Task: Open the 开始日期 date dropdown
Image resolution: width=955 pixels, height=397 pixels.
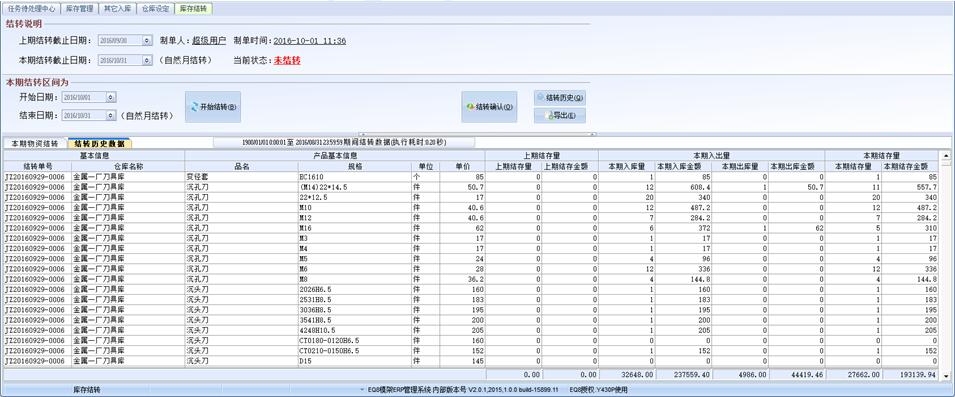Action: [x=110, y=97]
